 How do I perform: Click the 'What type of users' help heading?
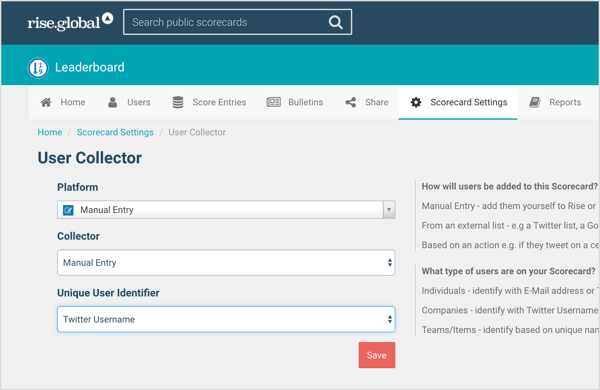509,271
